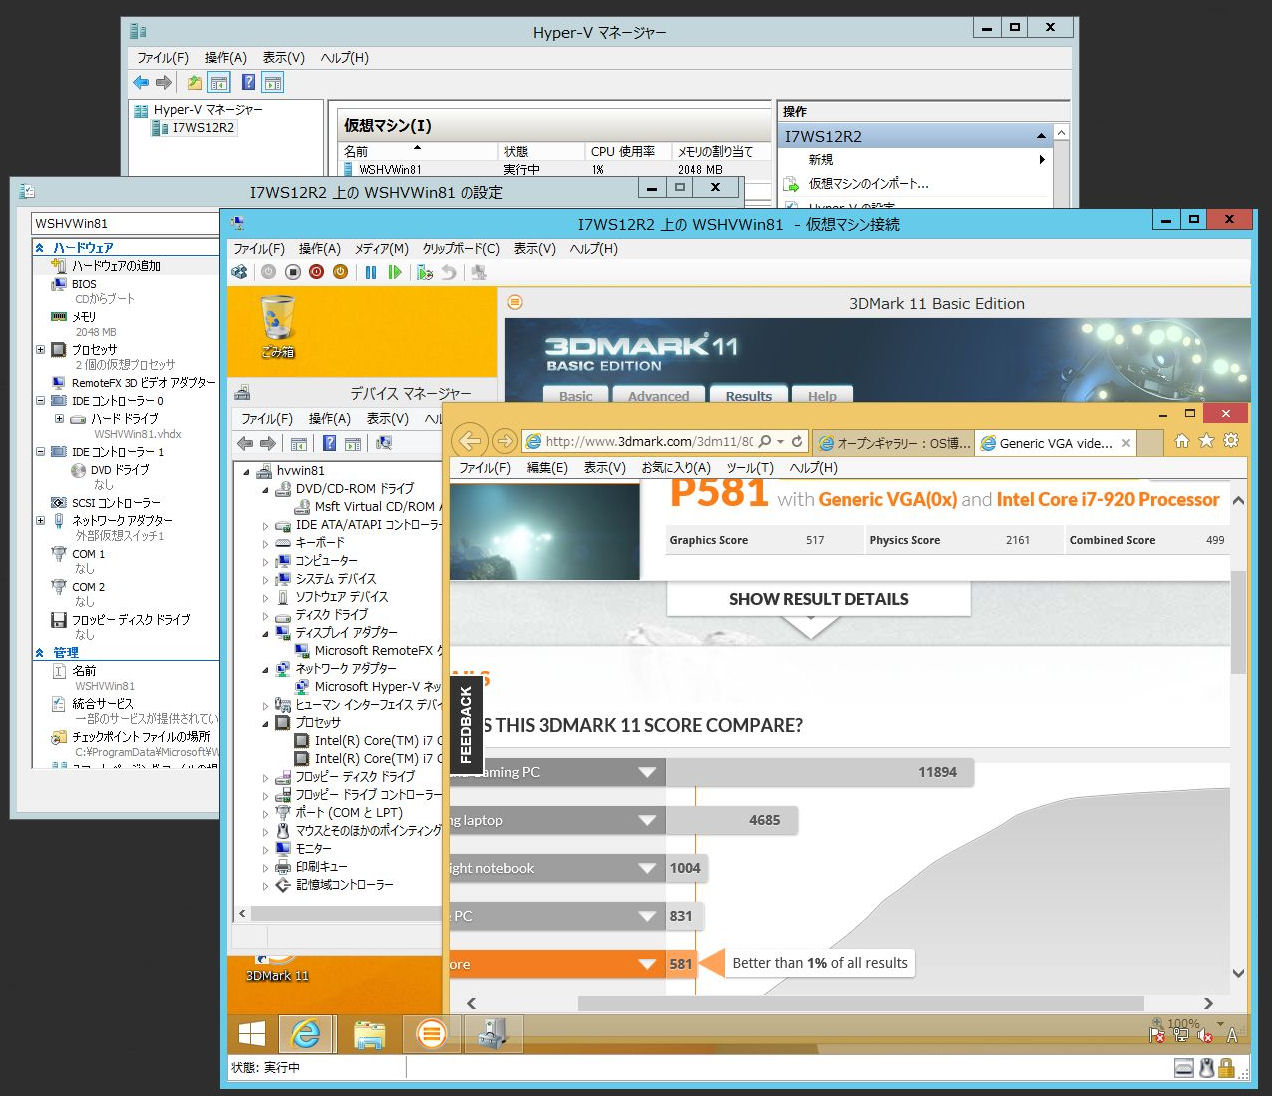Pause the virtual machine using toolbar icon
This screenshot has height=1096, width=1272.
tap(371, 272)
